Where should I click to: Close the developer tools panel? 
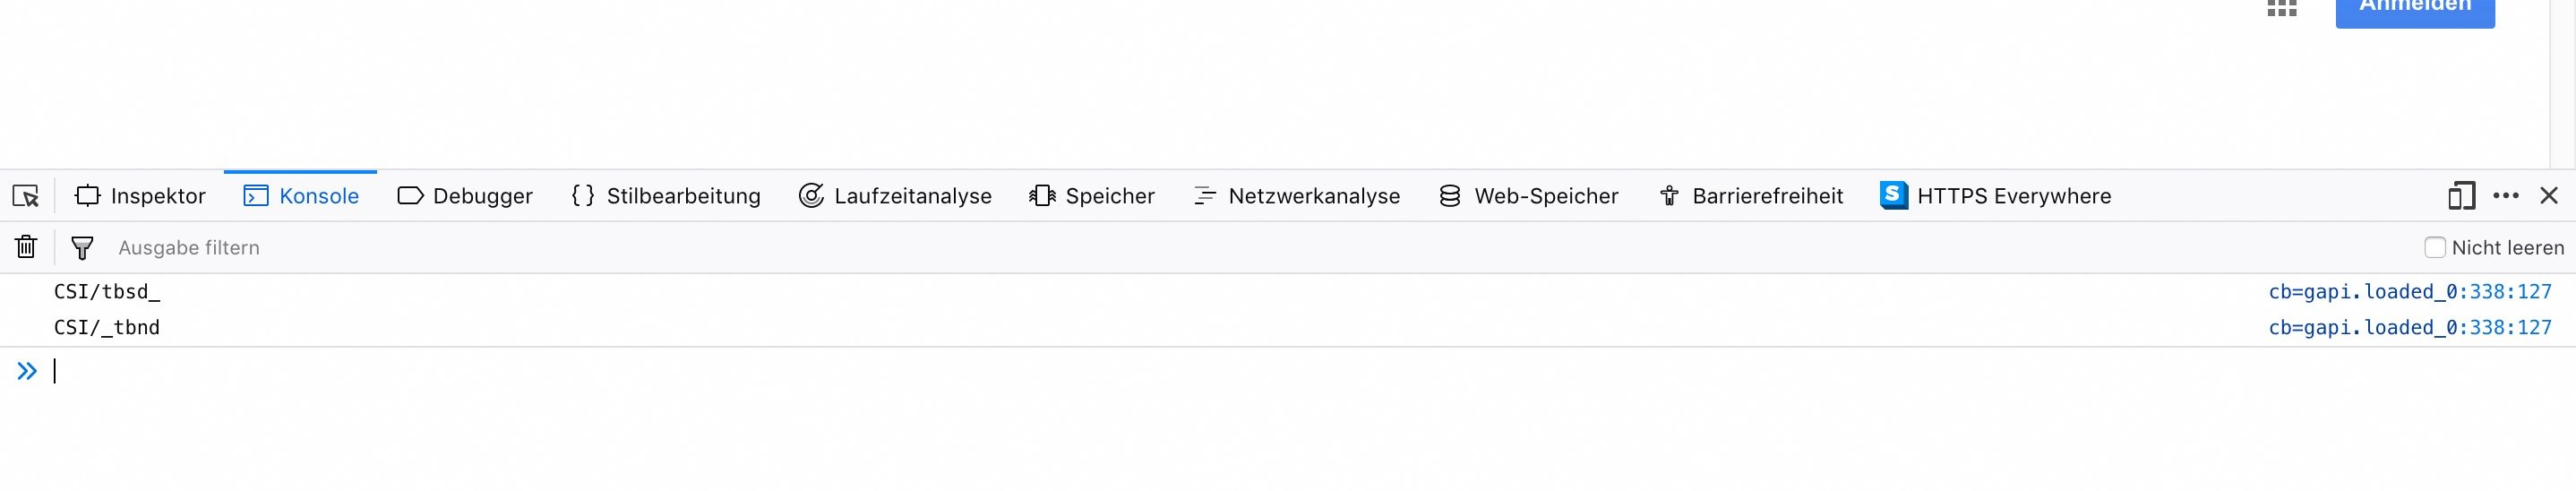[2549, 196]
